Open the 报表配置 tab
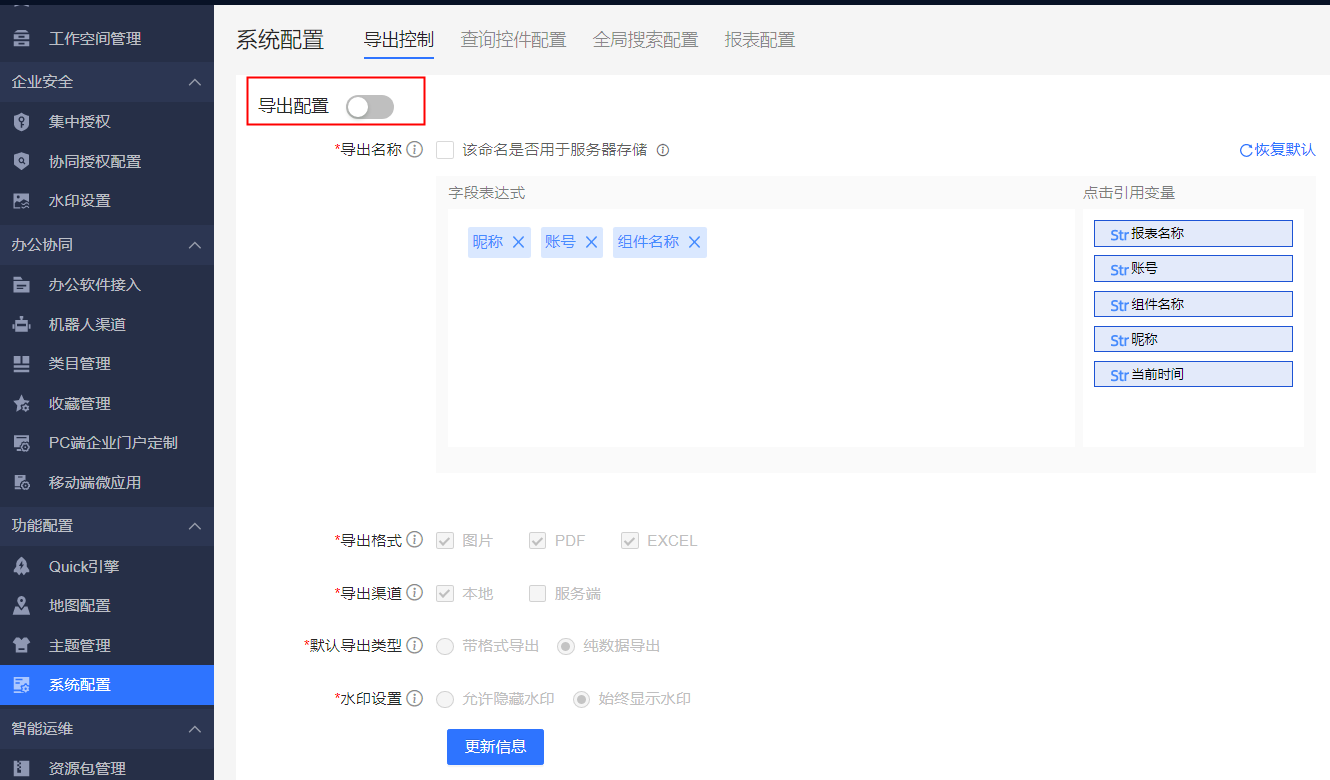The height and width of the screenshot is (780, 1330). 760,40
